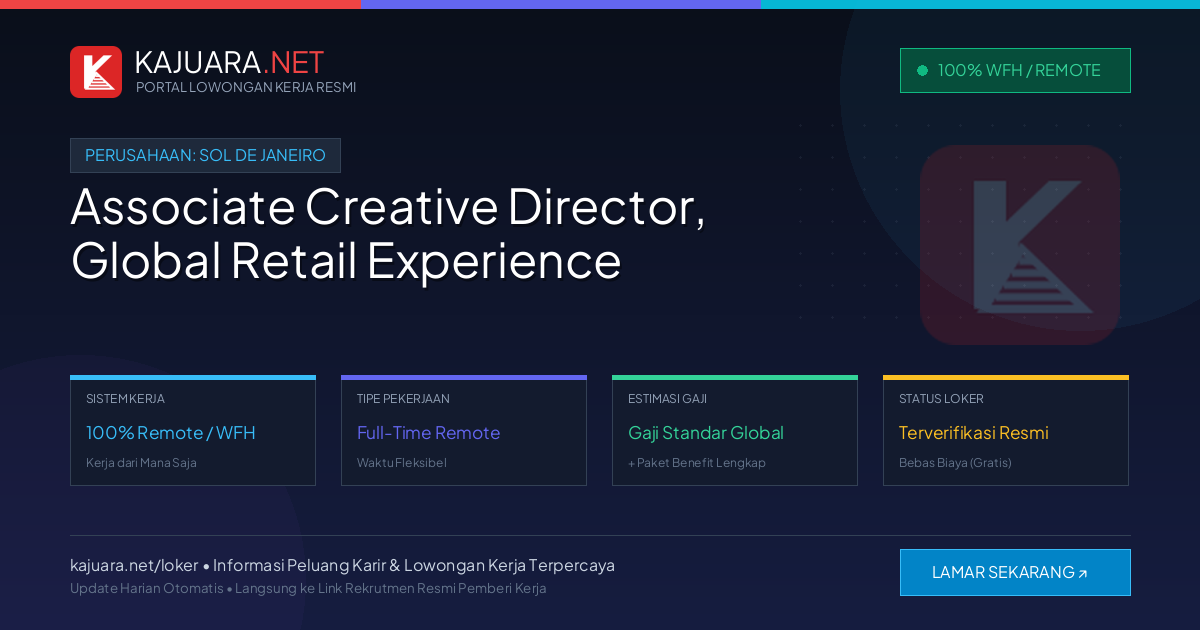Open the kajuara.net/loker link text
This screenshot has height=630, width=1200.
coord(134,565)
